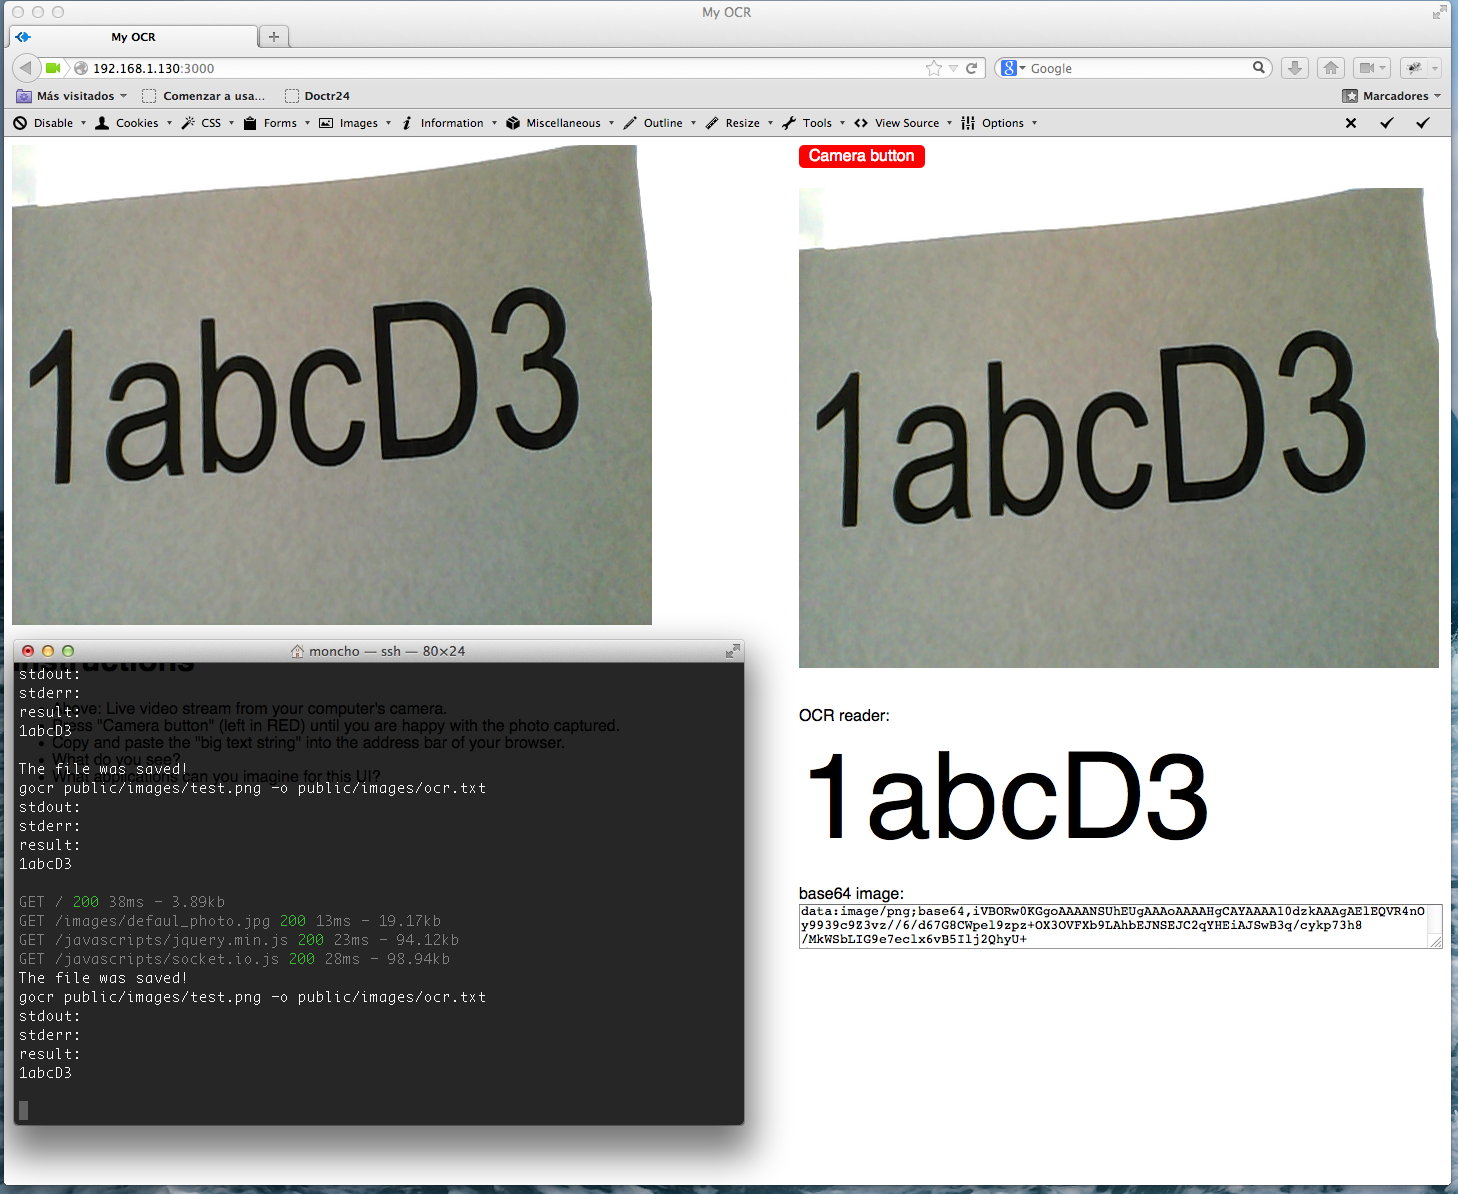
Task: Focus the terminal cursor prompt block
Action: click(x=23, y=1110)
